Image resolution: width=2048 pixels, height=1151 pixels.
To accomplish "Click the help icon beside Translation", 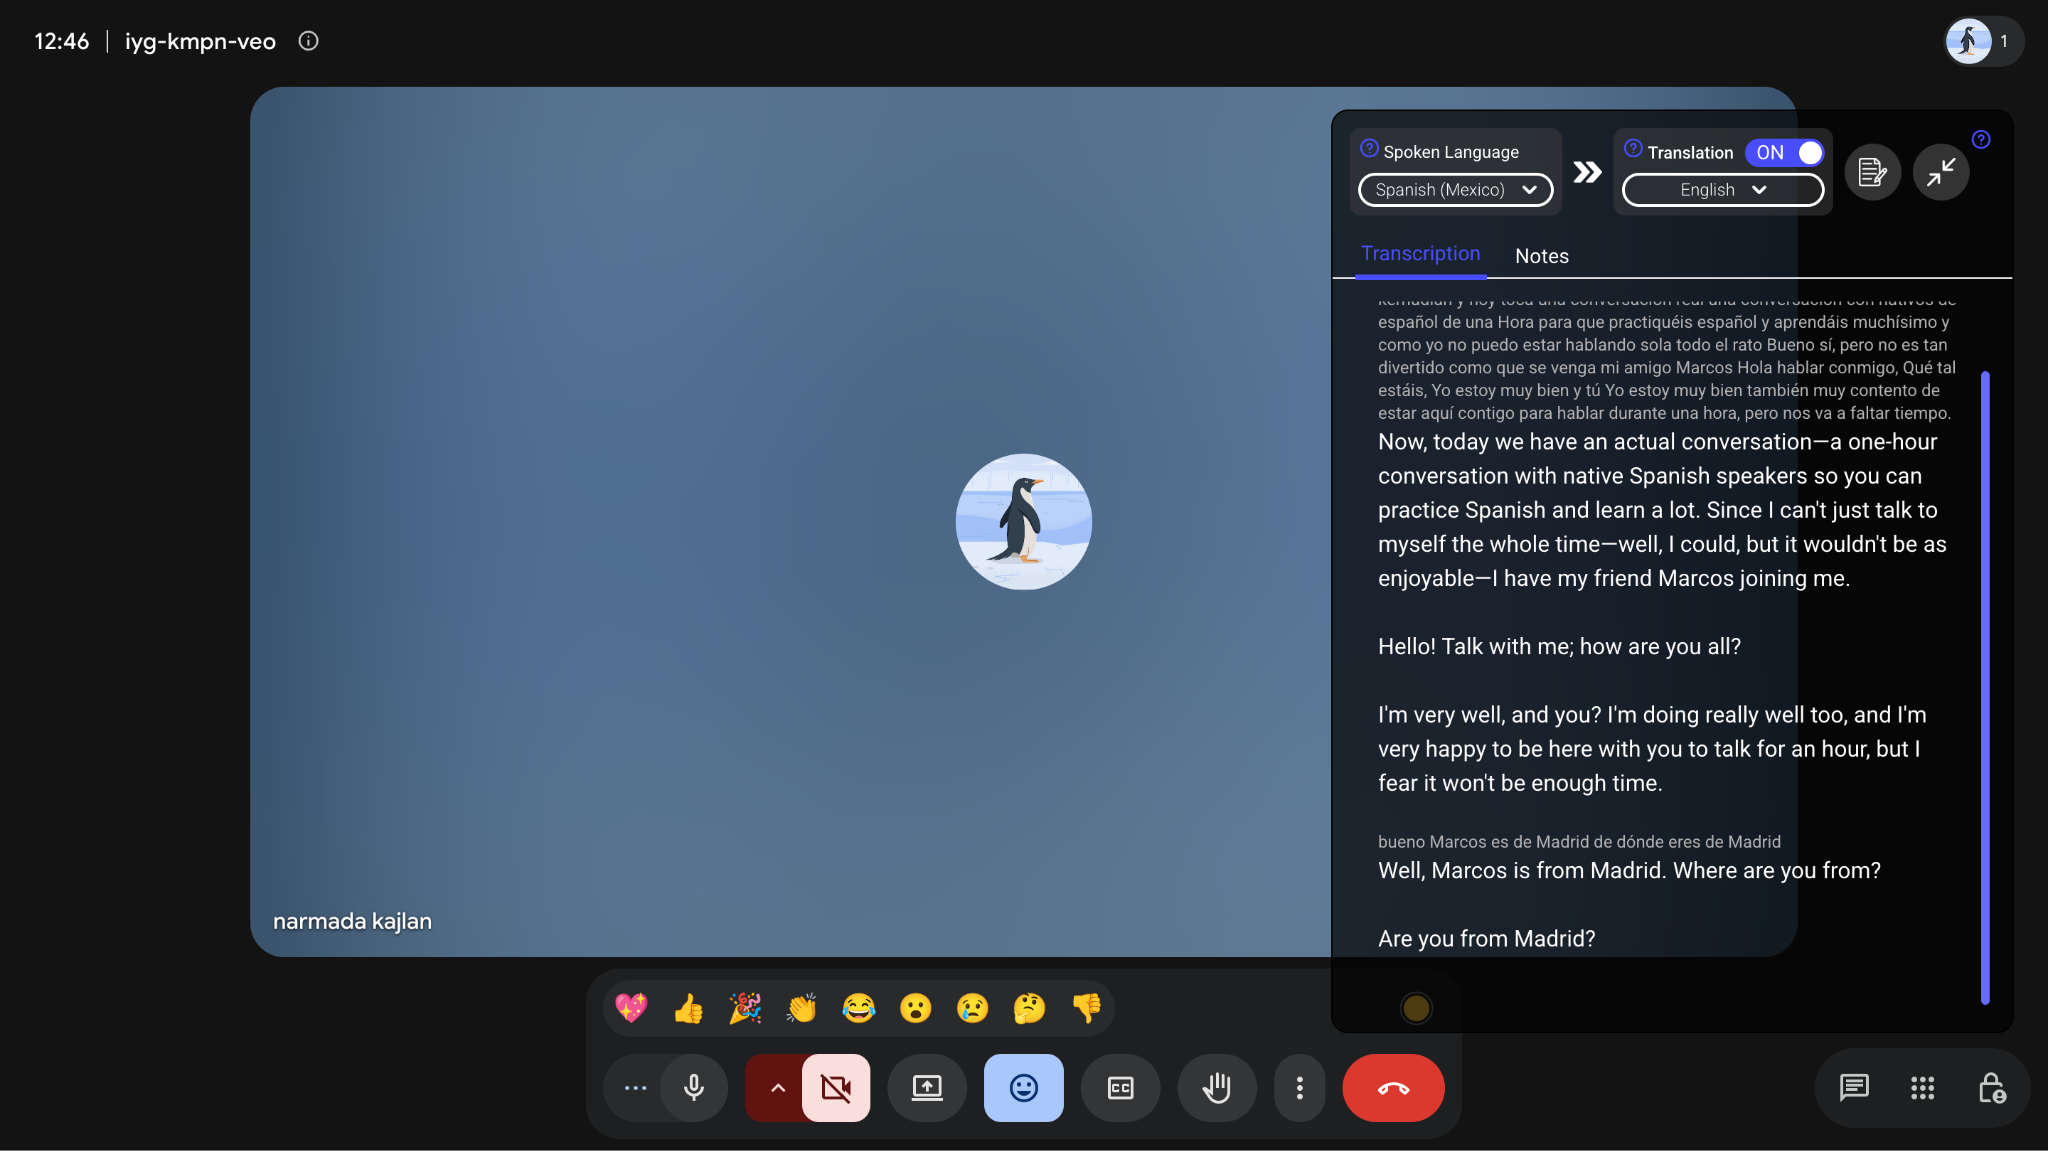I will coord(1633,148).
